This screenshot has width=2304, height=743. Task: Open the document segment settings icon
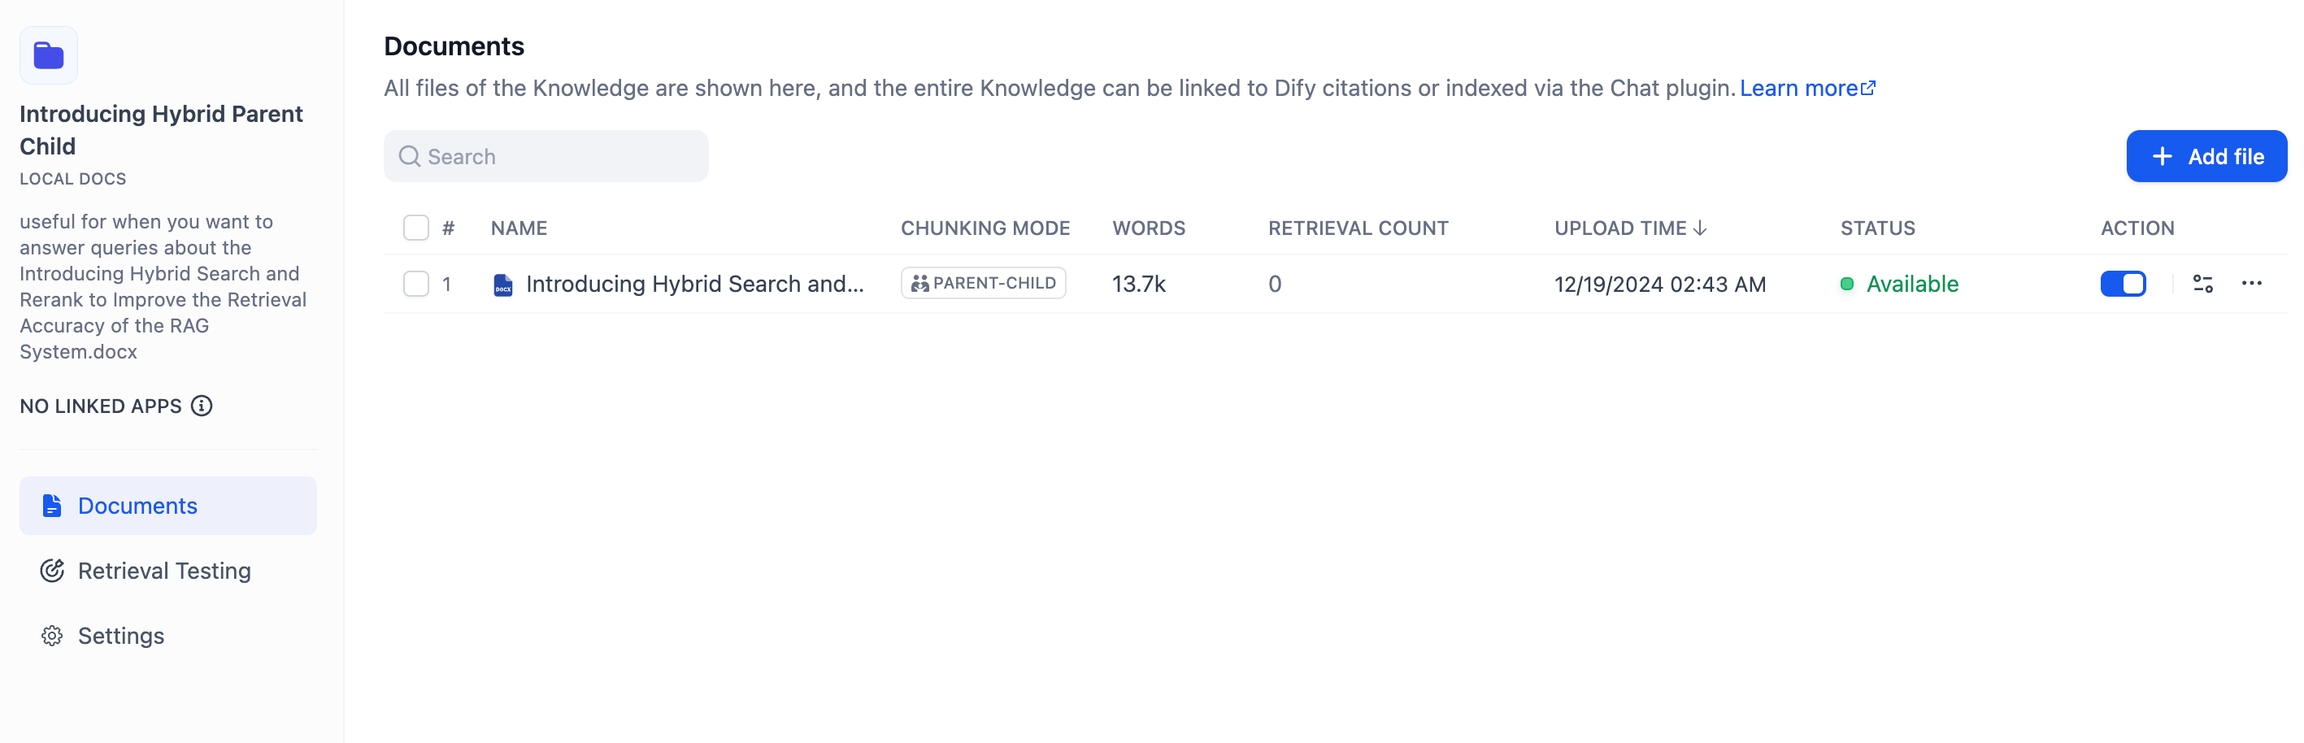(2202, 284)
